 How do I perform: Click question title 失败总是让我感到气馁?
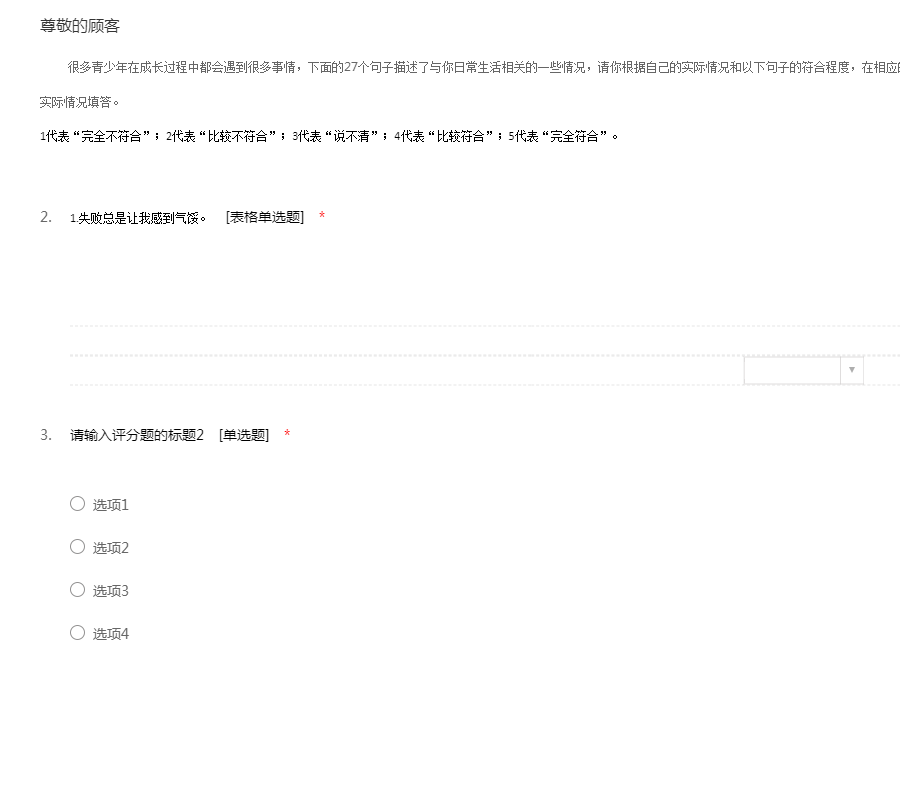click(141, 218)
